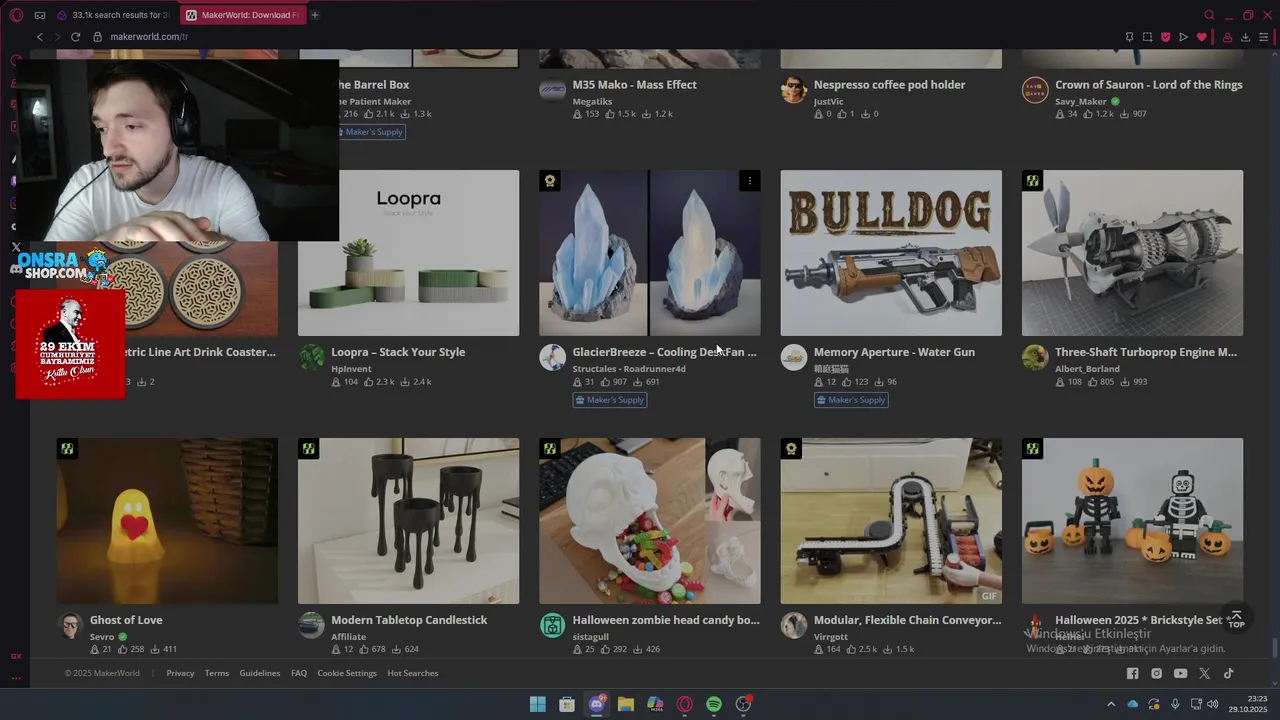Open the Opera flow send icon
Viewport: 1280px width, 720px height.
(1183, 37)
